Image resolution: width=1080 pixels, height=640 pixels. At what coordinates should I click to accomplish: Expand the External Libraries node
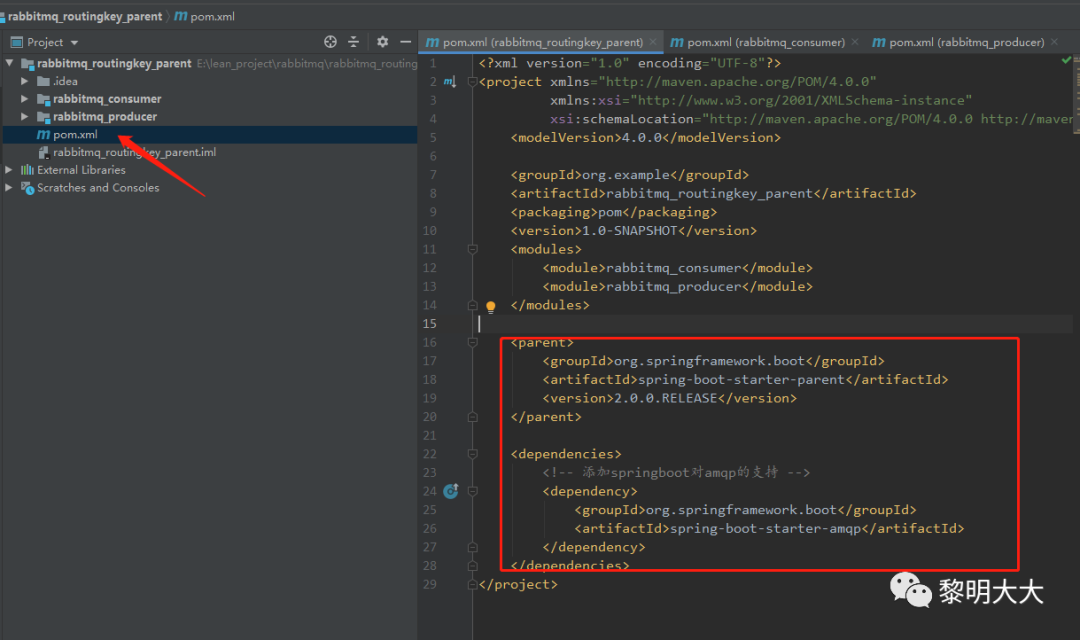coord(10,170)
